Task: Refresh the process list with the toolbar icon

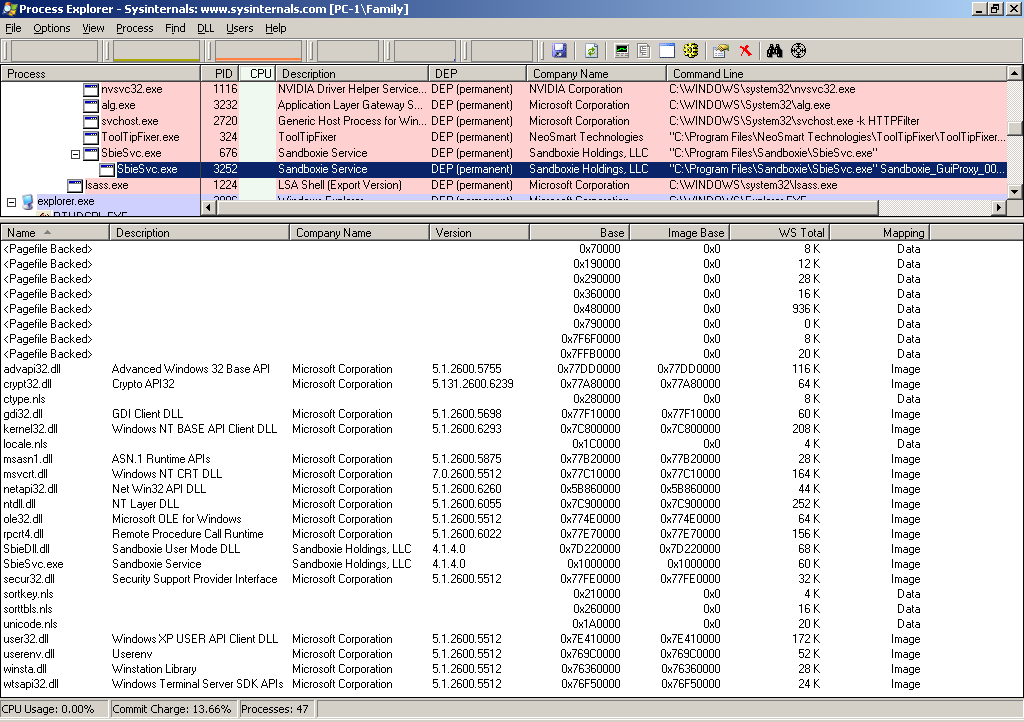Action: (x=591, y=51)
